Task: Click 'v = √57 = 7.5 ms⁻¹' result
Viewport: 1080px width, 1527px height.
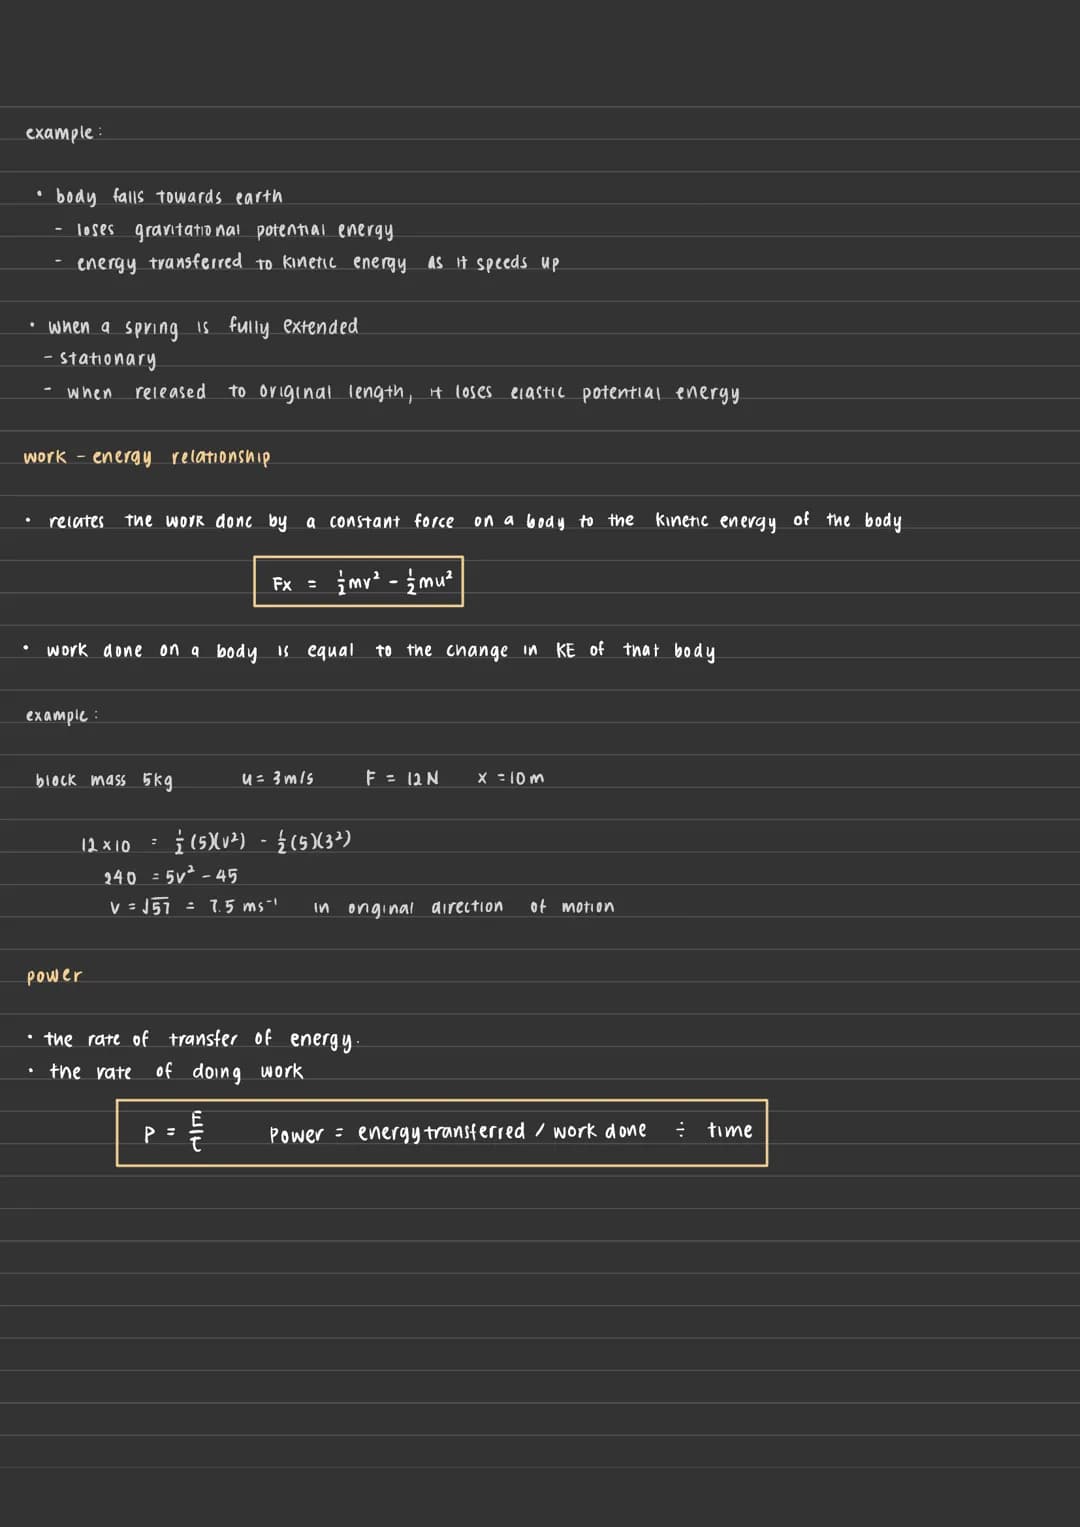Action: (x=194, y=907)
